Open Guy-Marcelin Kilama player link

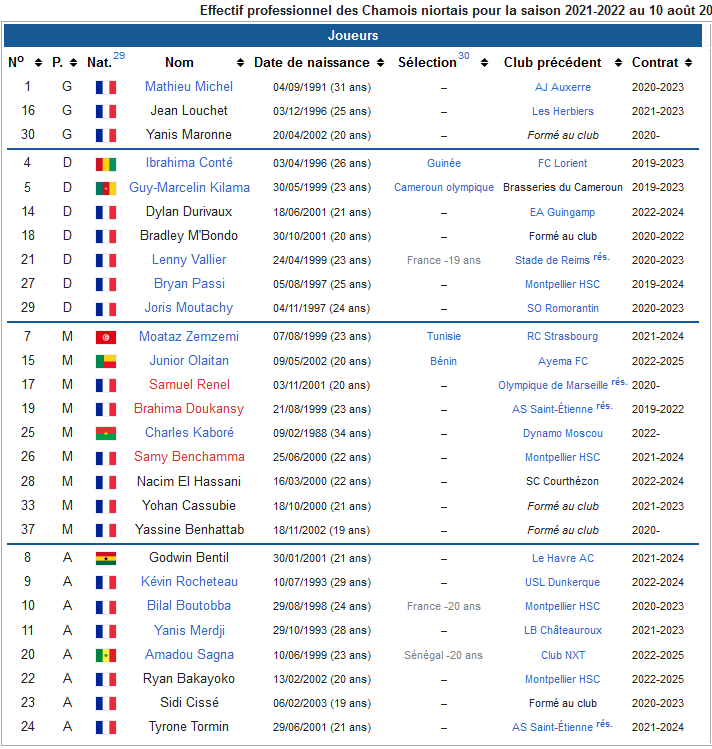pyautogui.click(x=189, y=187)
